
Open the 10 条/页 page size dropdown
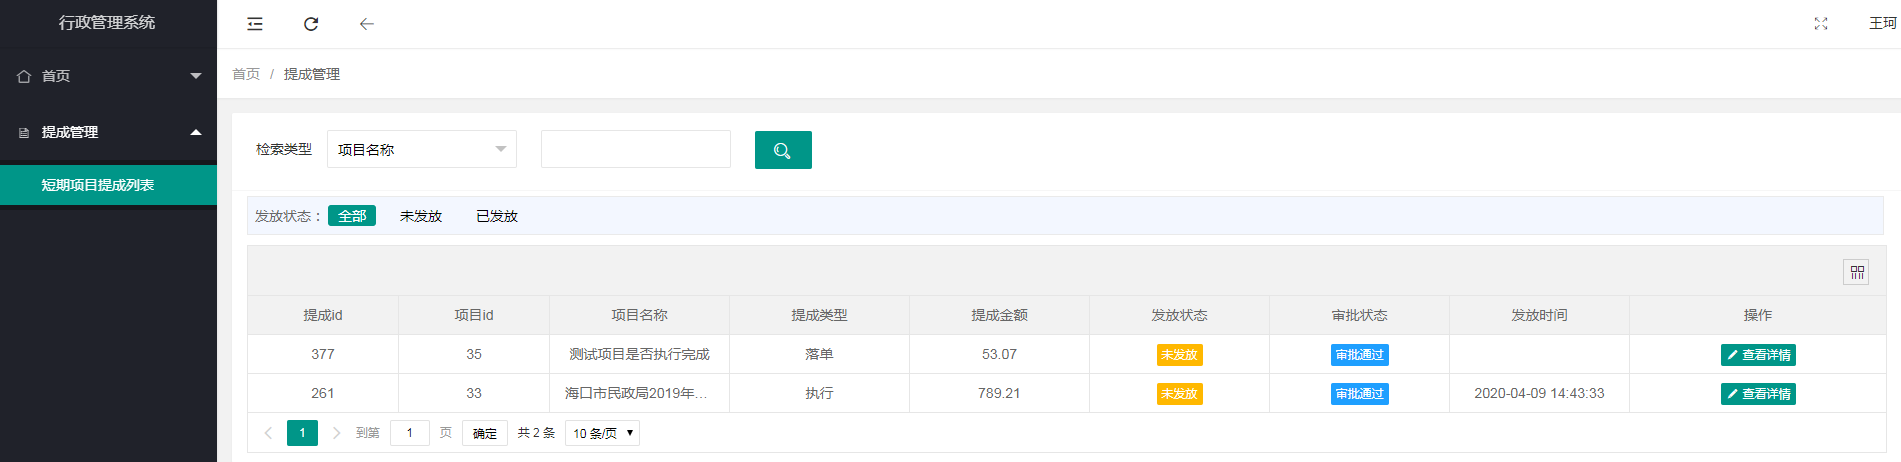(603, 433)
